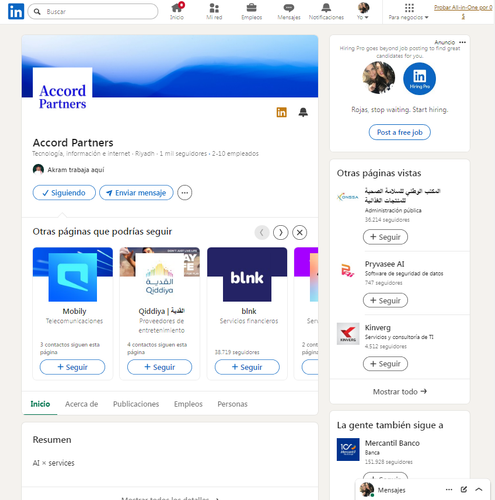Open the Empleos briefcase icon
495x500 pixels.
[252, 11]
